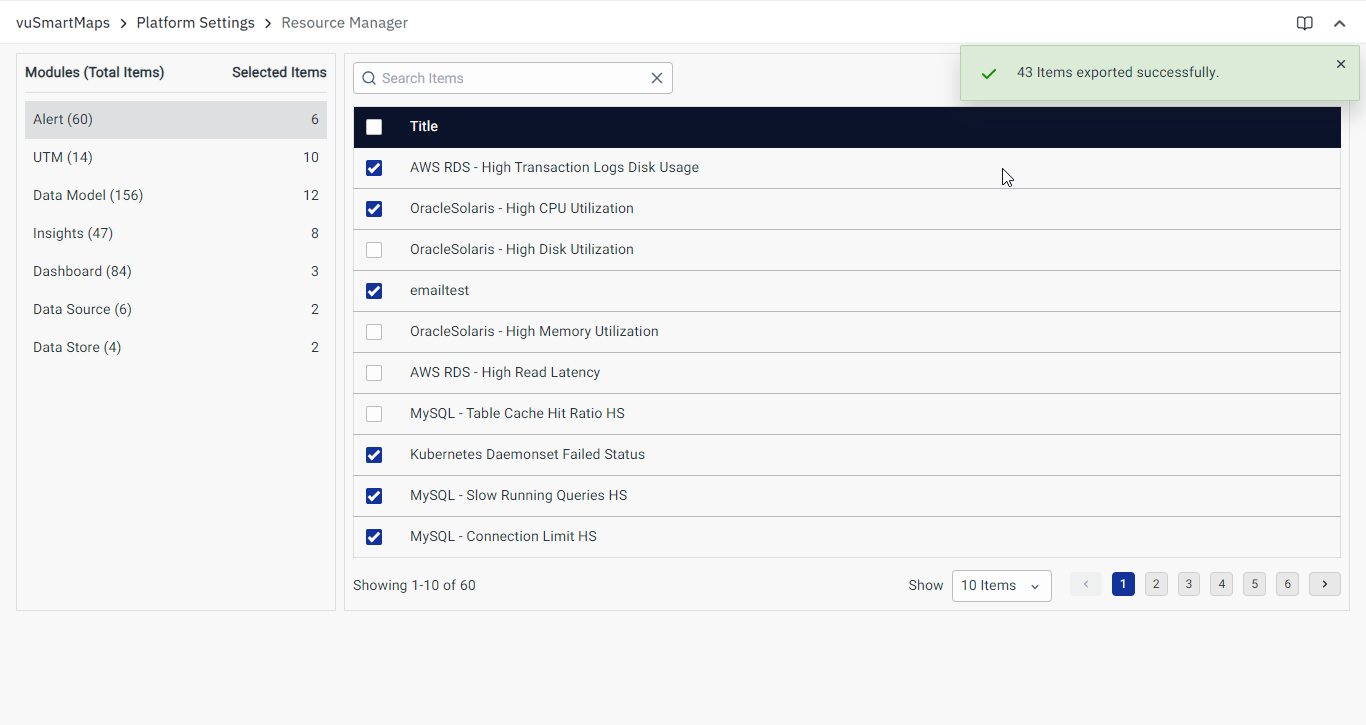The height and width of the screenshot is (725, 1366).
Task: Clear the search field using X icon
Action: pos(657,78)
